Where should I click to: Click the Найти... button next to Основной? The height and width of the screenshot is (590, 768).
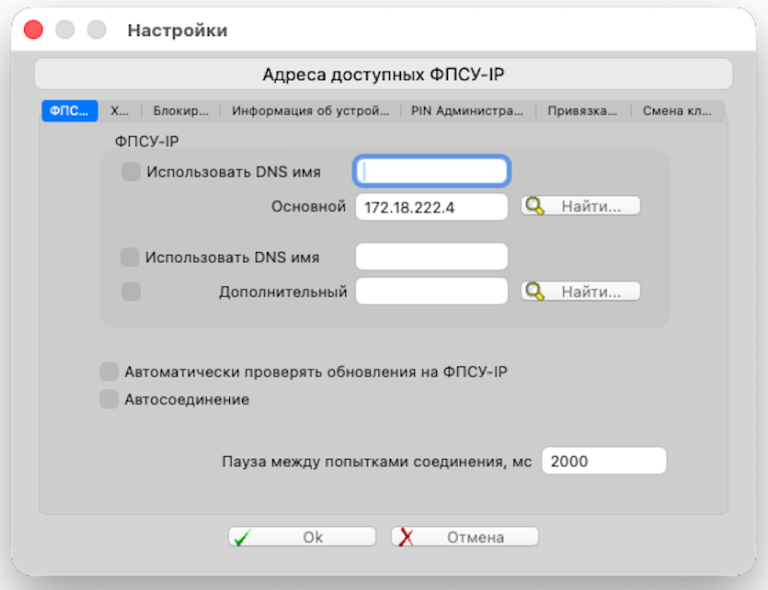[580, 206]
